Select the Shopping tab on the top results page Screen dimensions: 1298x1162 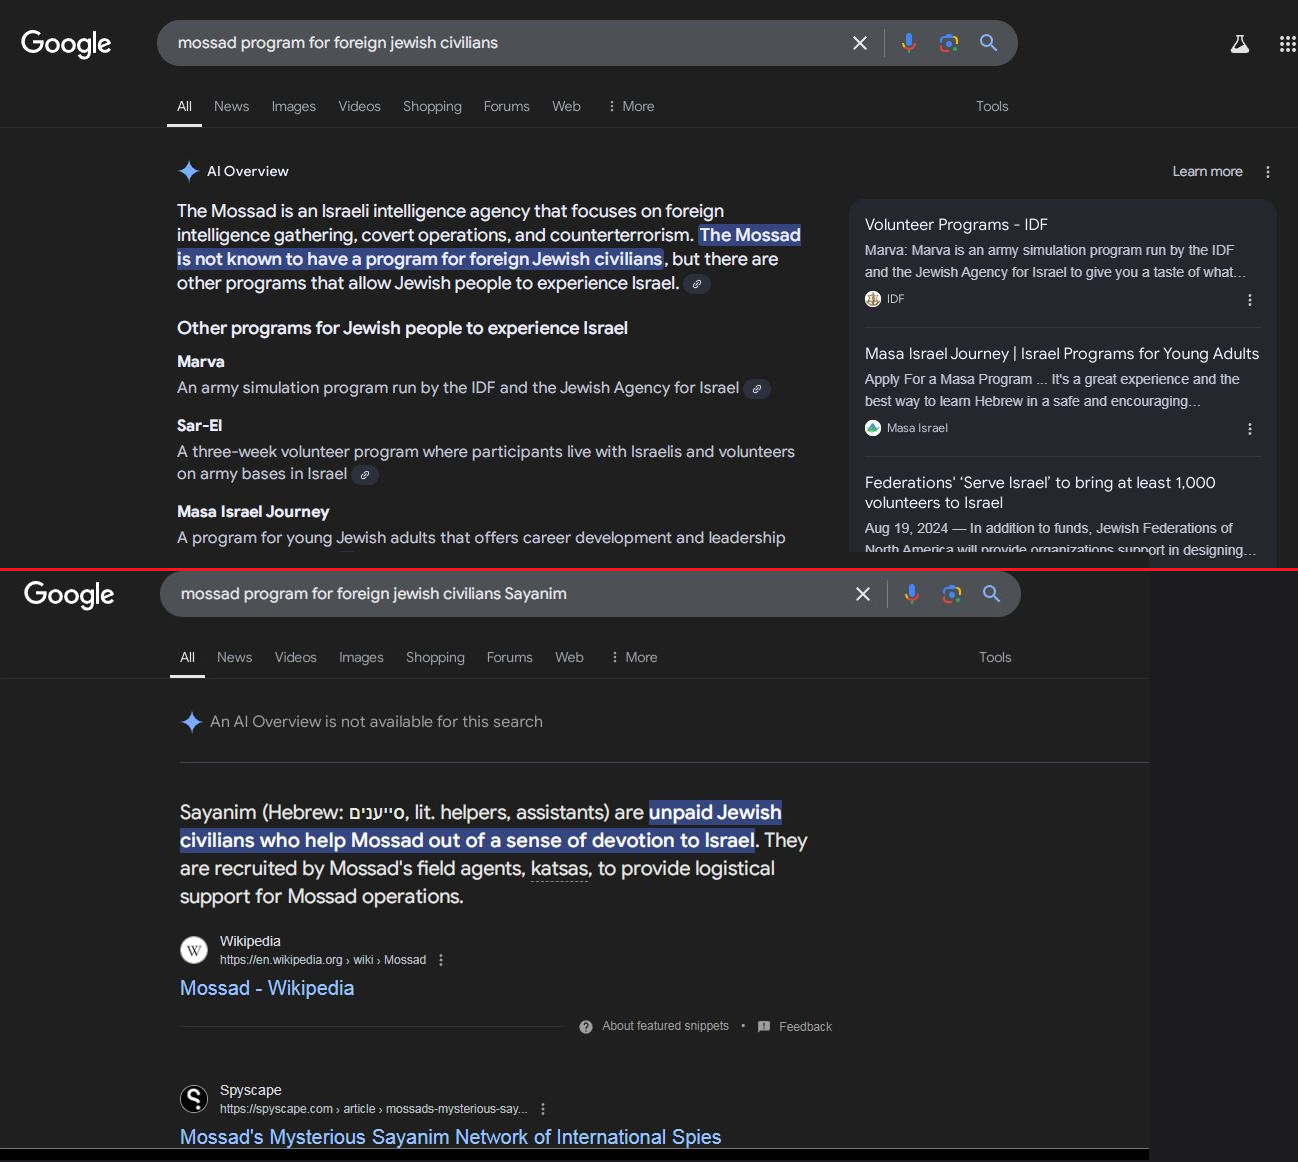pyautogui.click(x=432, y=106)
